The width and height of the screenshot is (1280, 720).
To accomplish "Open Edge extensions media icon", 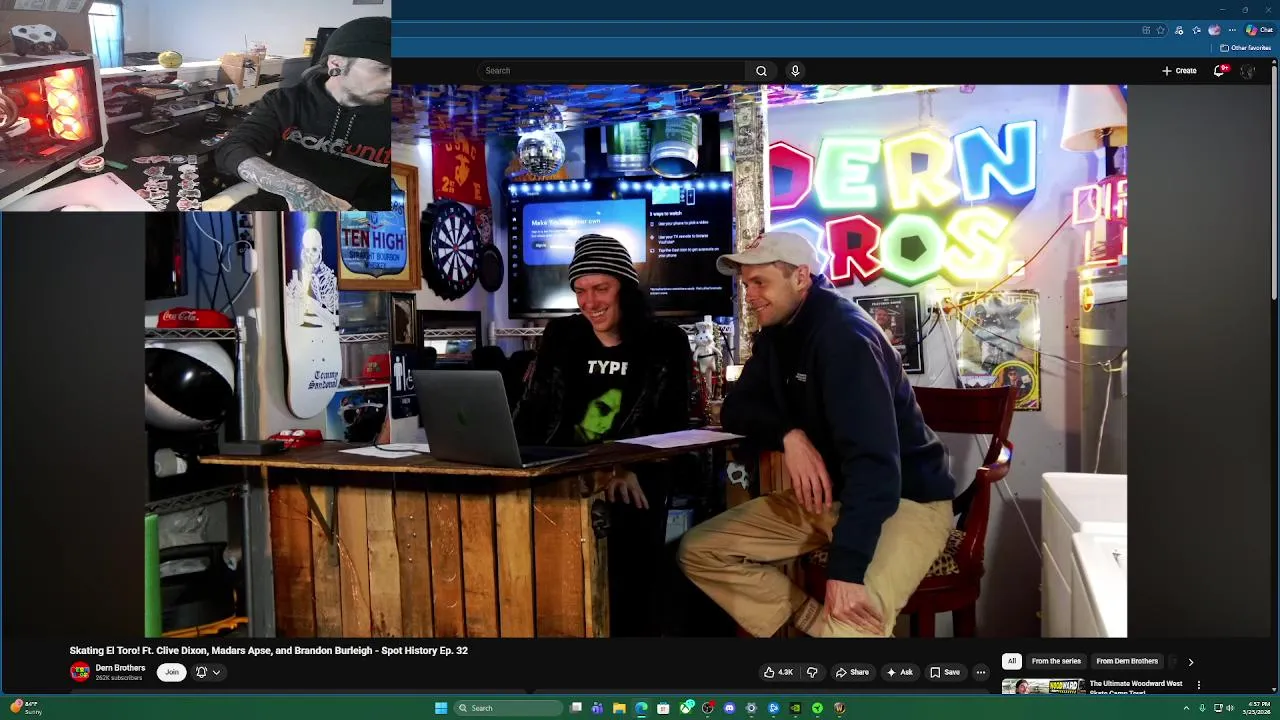I will coord(1179,30).
